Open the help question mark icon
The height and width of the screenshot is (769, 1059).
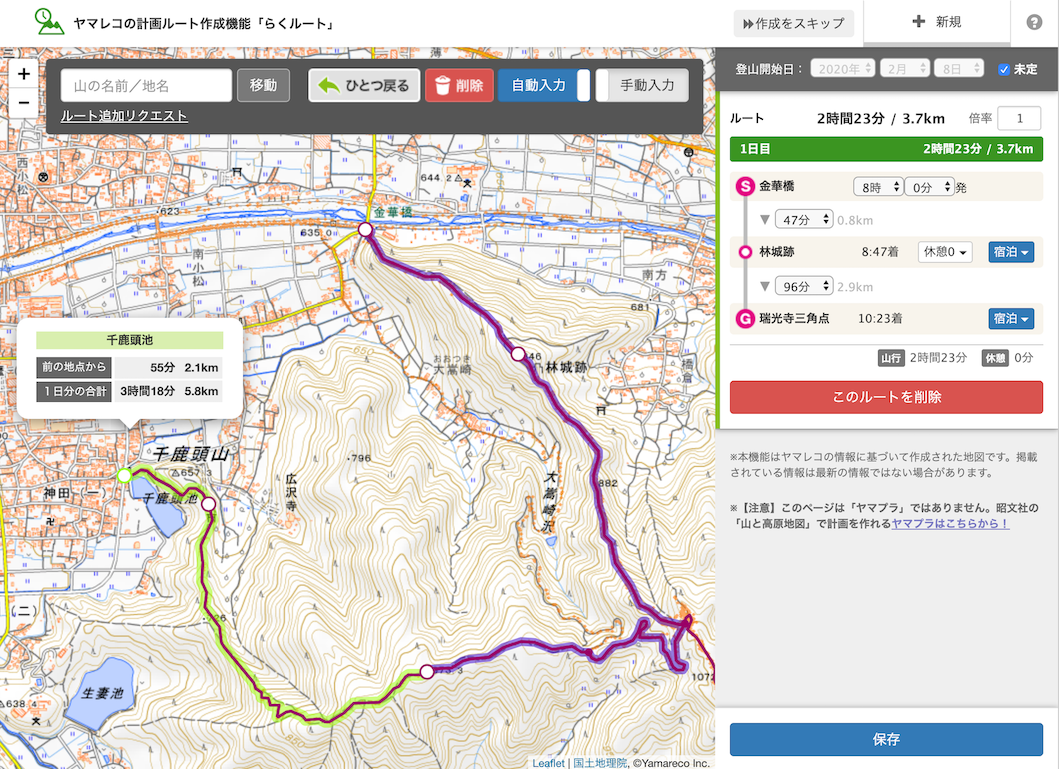point(1034,22)
